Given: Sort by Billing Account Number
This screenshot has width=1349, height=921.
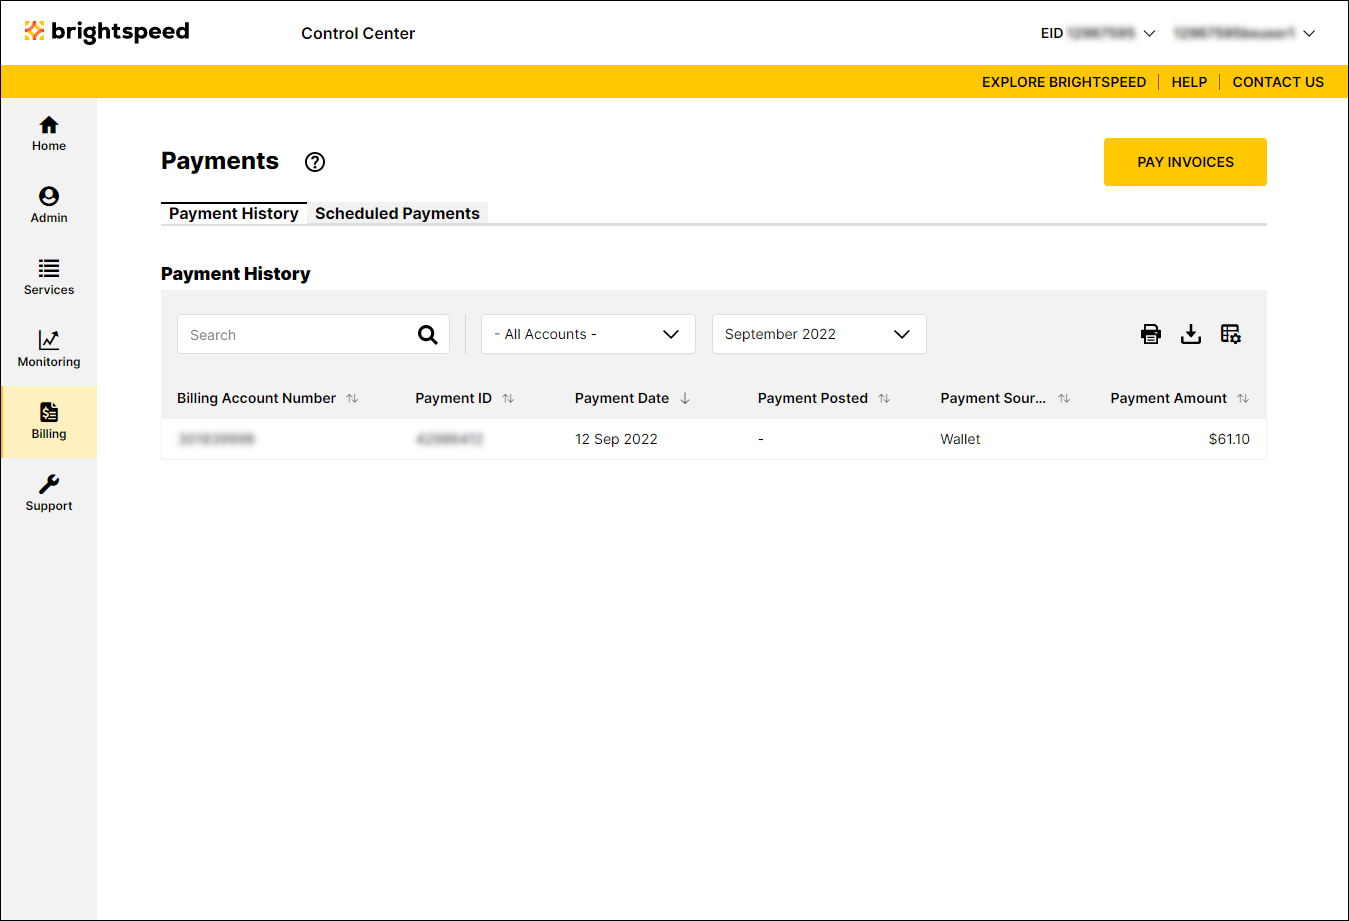Looking at the screenshot, I should pos(352,398).
